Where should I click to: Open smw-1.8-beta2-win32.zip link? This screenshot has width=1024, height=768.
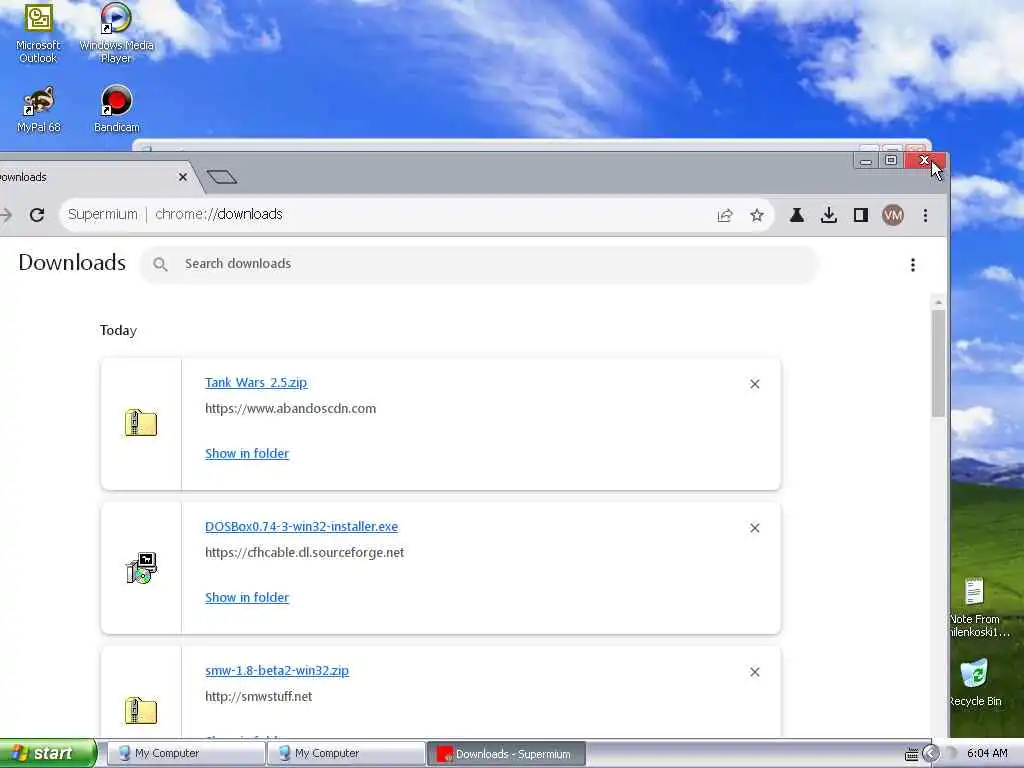[x=277, y=671]
